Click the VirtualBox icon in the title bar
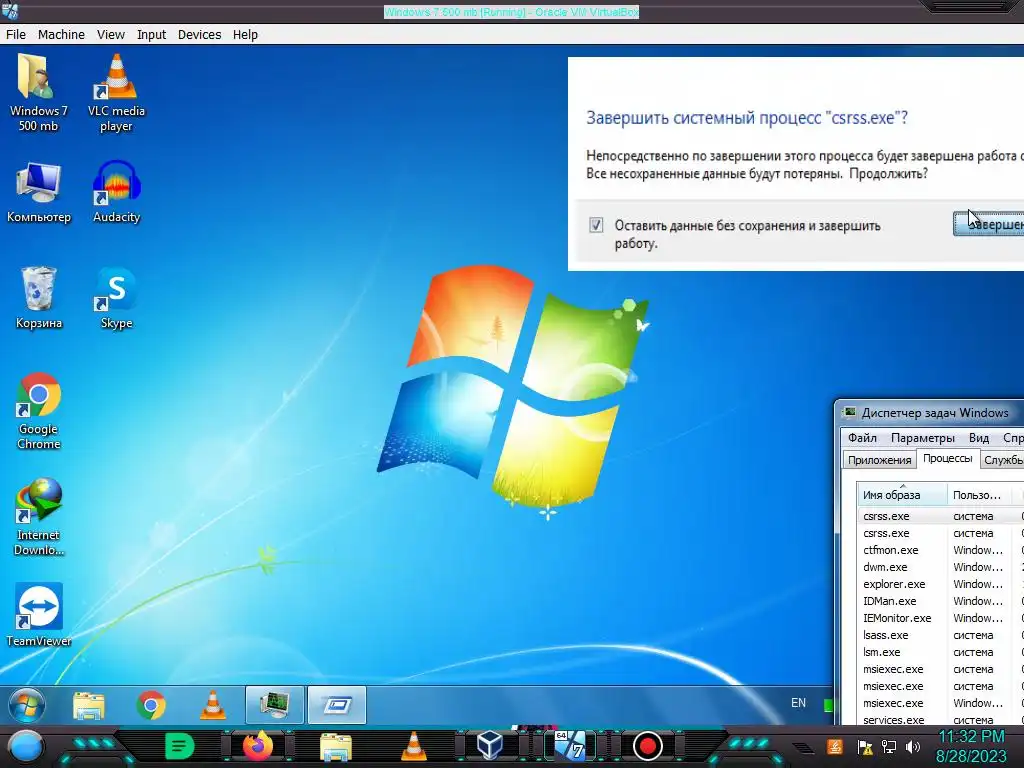Screen dimensions: 1024x768 [10, 10]
